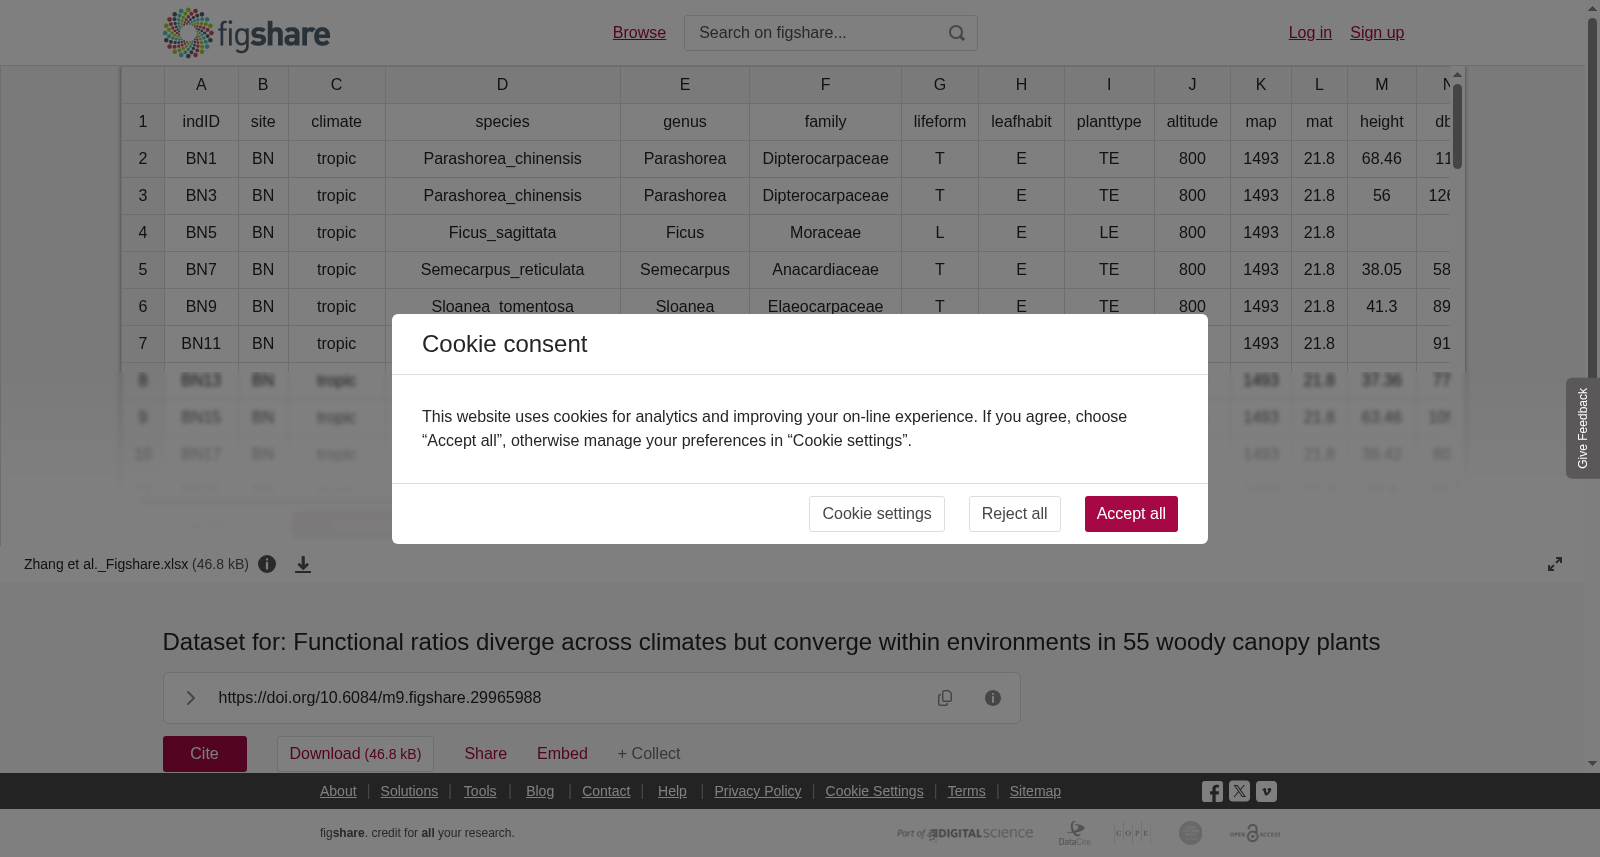Viewport: 1600px width, 857px height.
Task: Expand the DOI citation chevron
Action: pos(191,698)
